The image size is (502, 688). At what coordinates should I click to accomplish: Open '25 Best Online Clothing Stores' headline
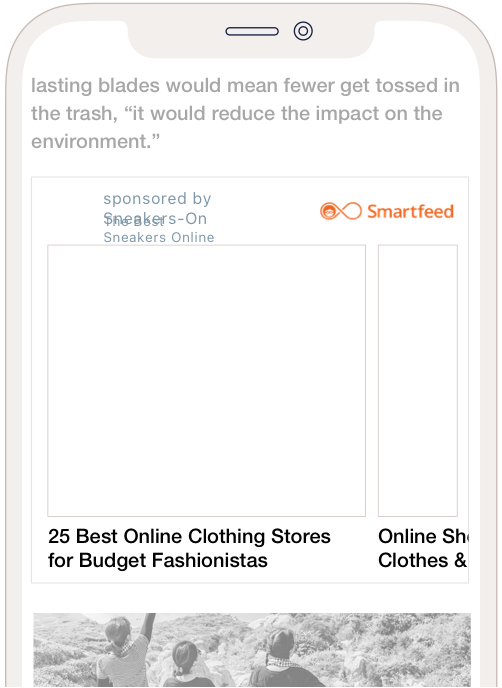tap(189, 536)
